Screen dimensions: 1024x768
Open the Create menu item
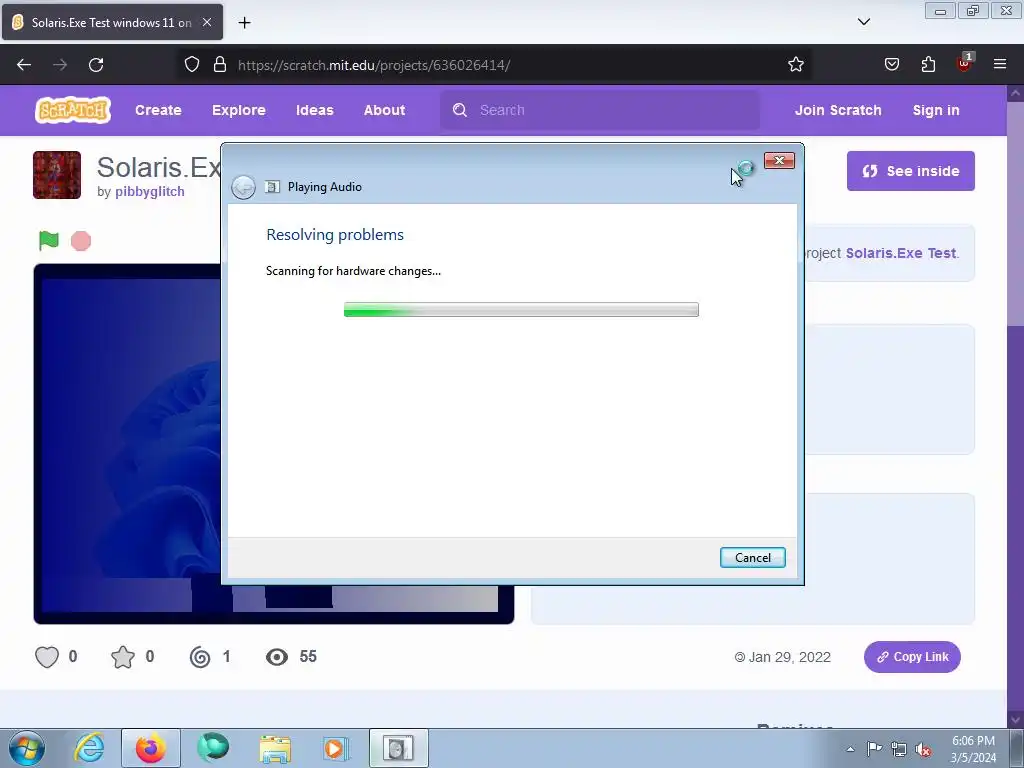click(158, 110)
